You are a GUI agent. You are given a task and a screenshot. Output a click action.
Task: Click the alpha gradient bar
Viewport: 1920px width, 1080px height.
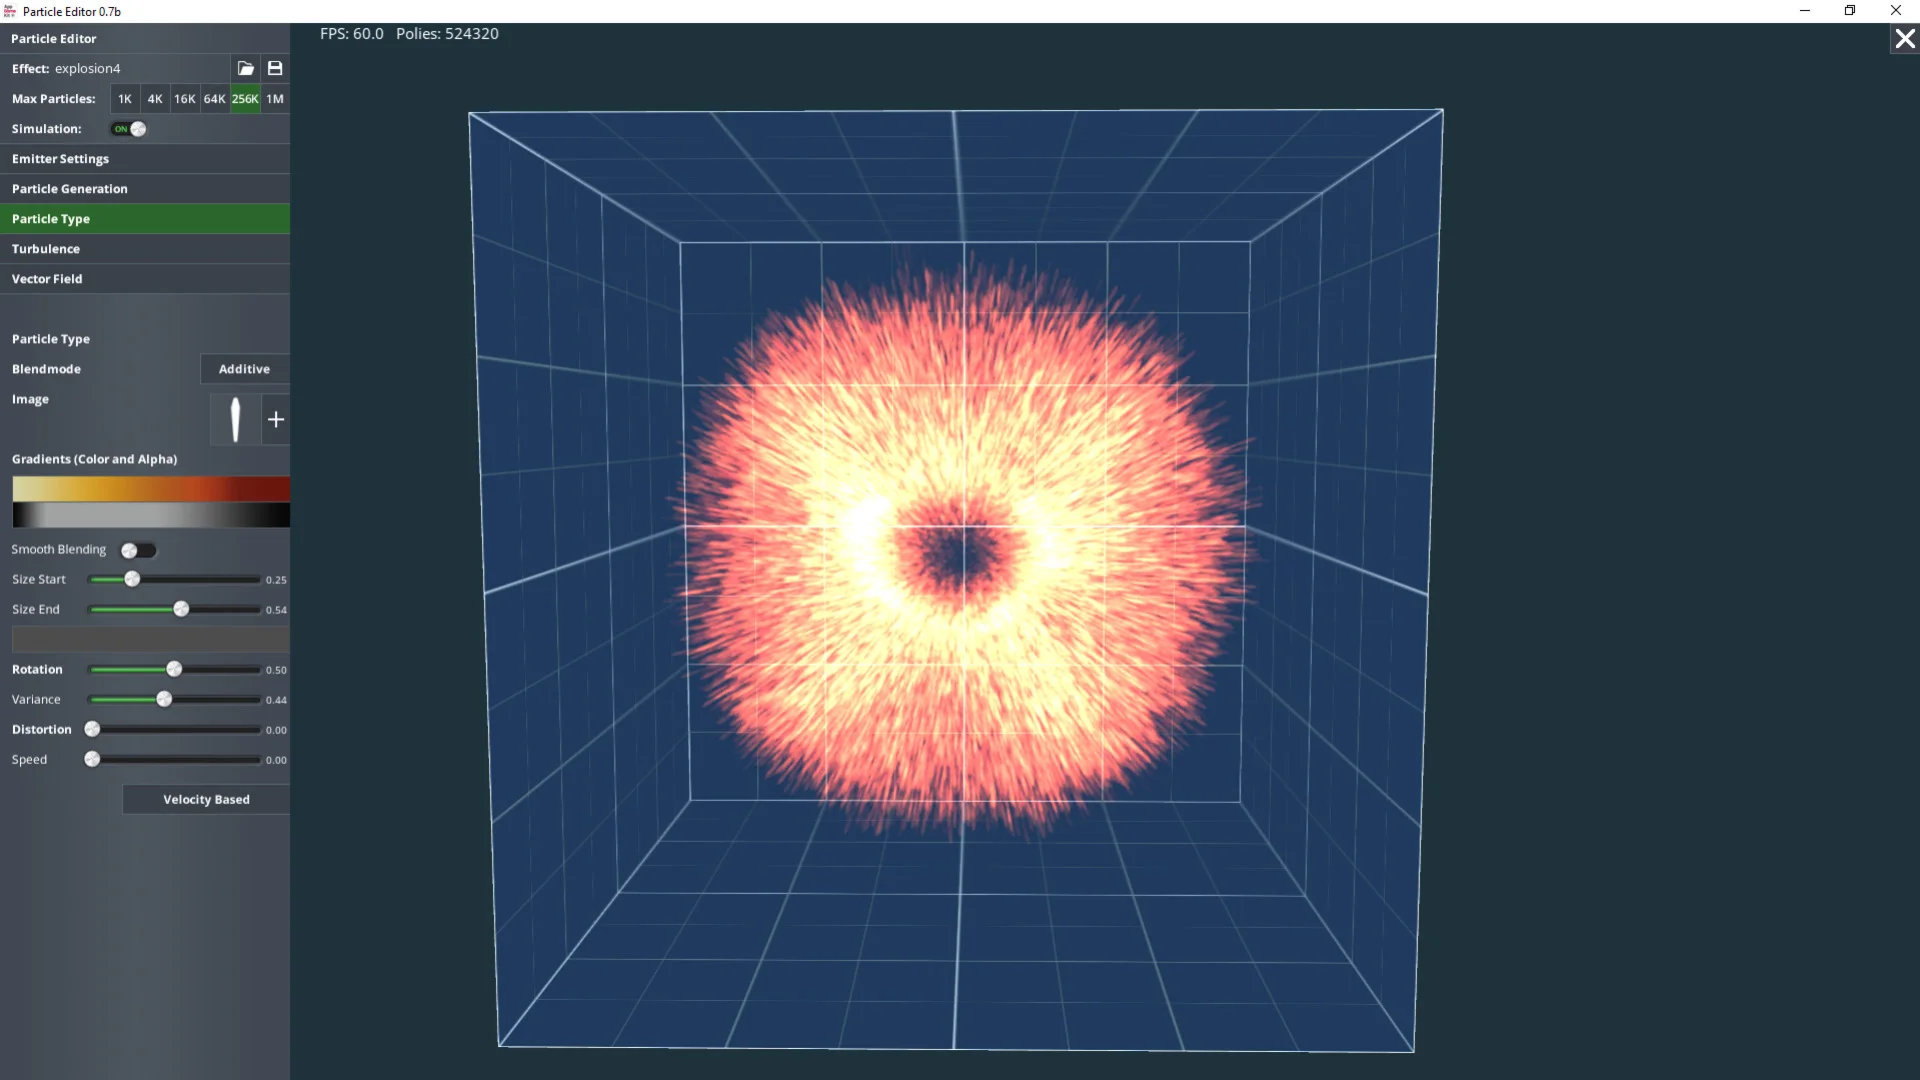pos(151,515)
